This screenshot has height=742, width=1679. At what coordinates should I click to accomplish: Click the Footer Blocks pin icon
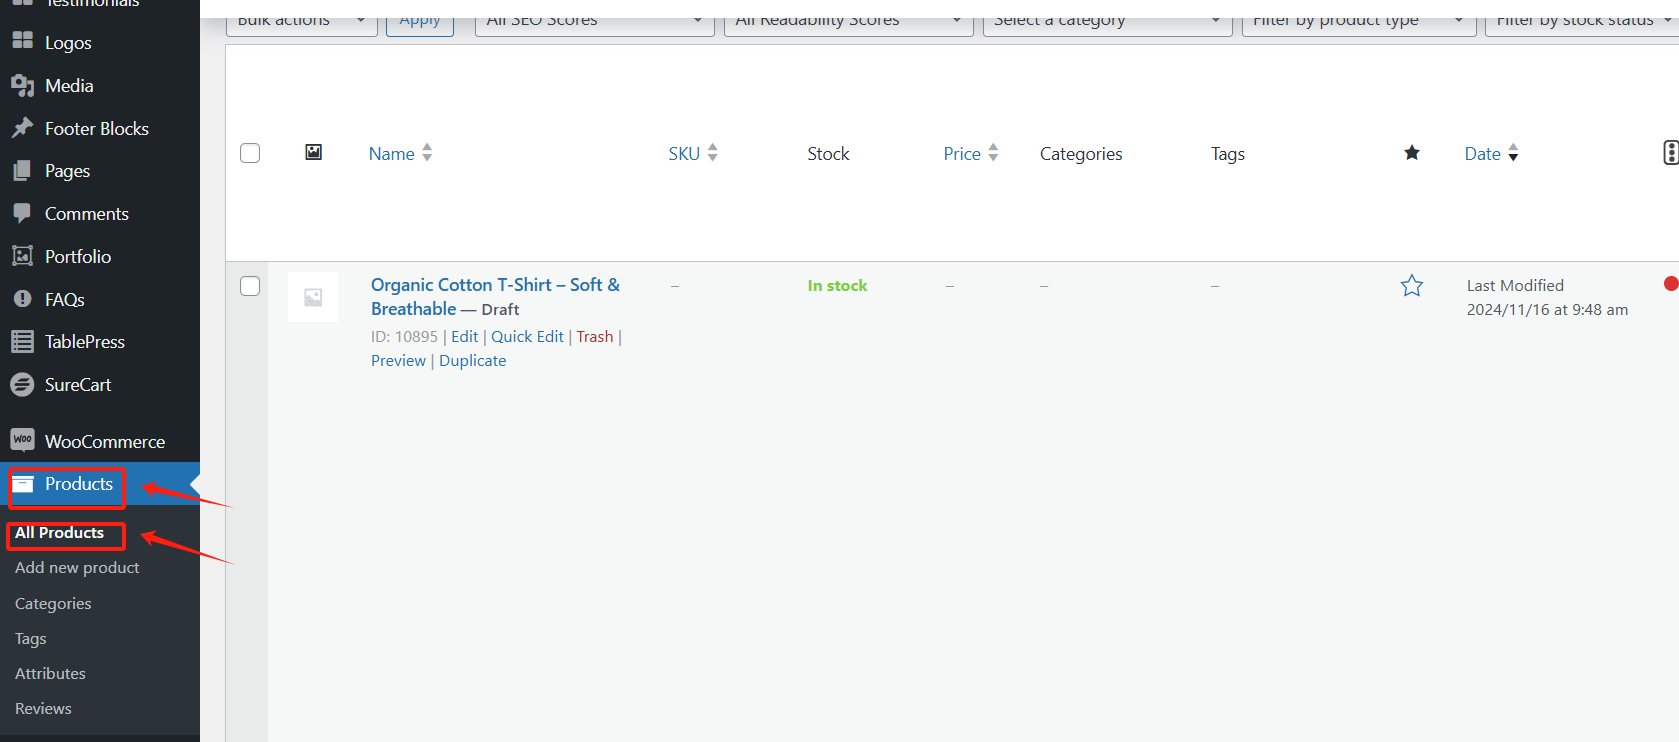pos(22,128)
